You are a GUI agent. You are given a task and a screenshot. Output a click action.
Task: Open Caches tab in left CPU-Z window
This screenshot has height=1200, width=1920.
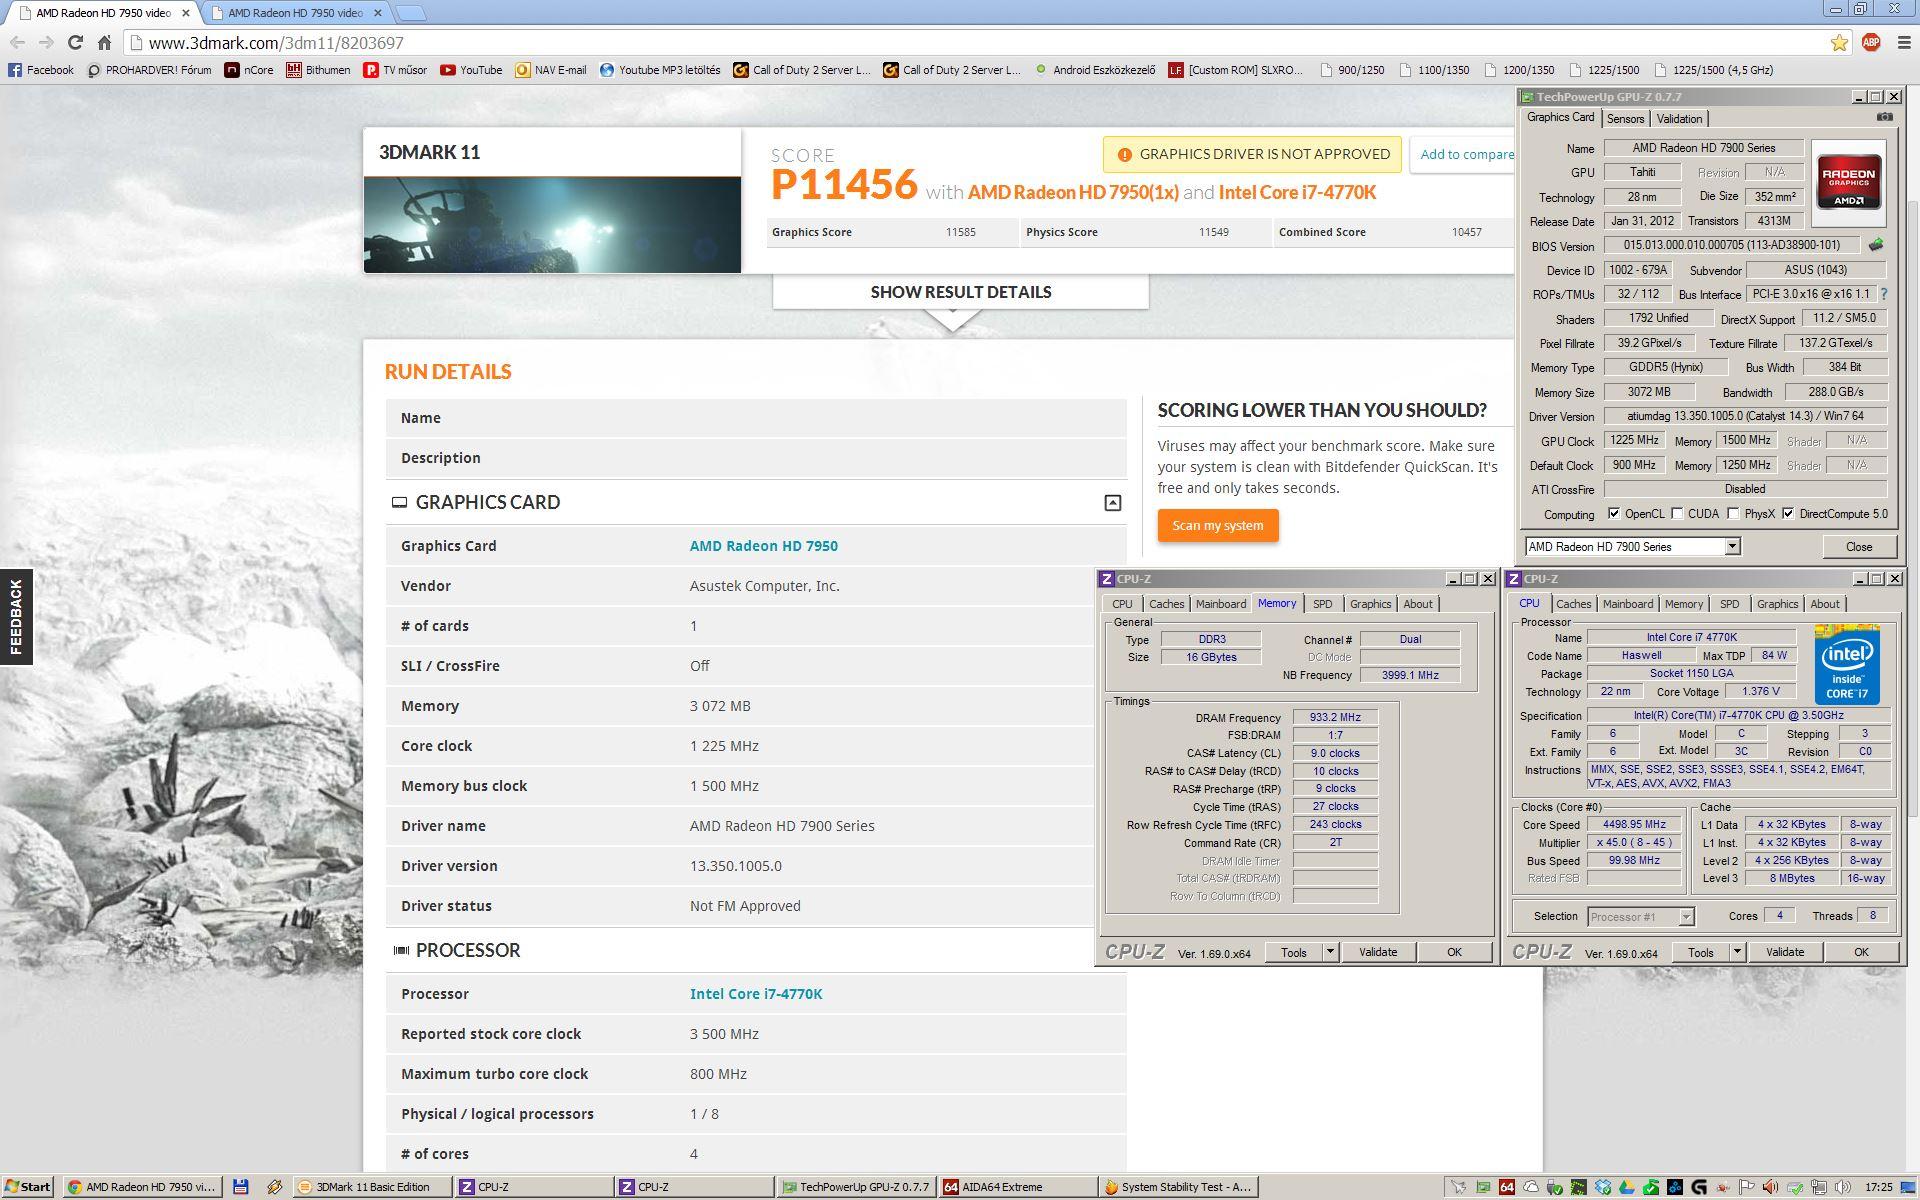coord(1166,604)
